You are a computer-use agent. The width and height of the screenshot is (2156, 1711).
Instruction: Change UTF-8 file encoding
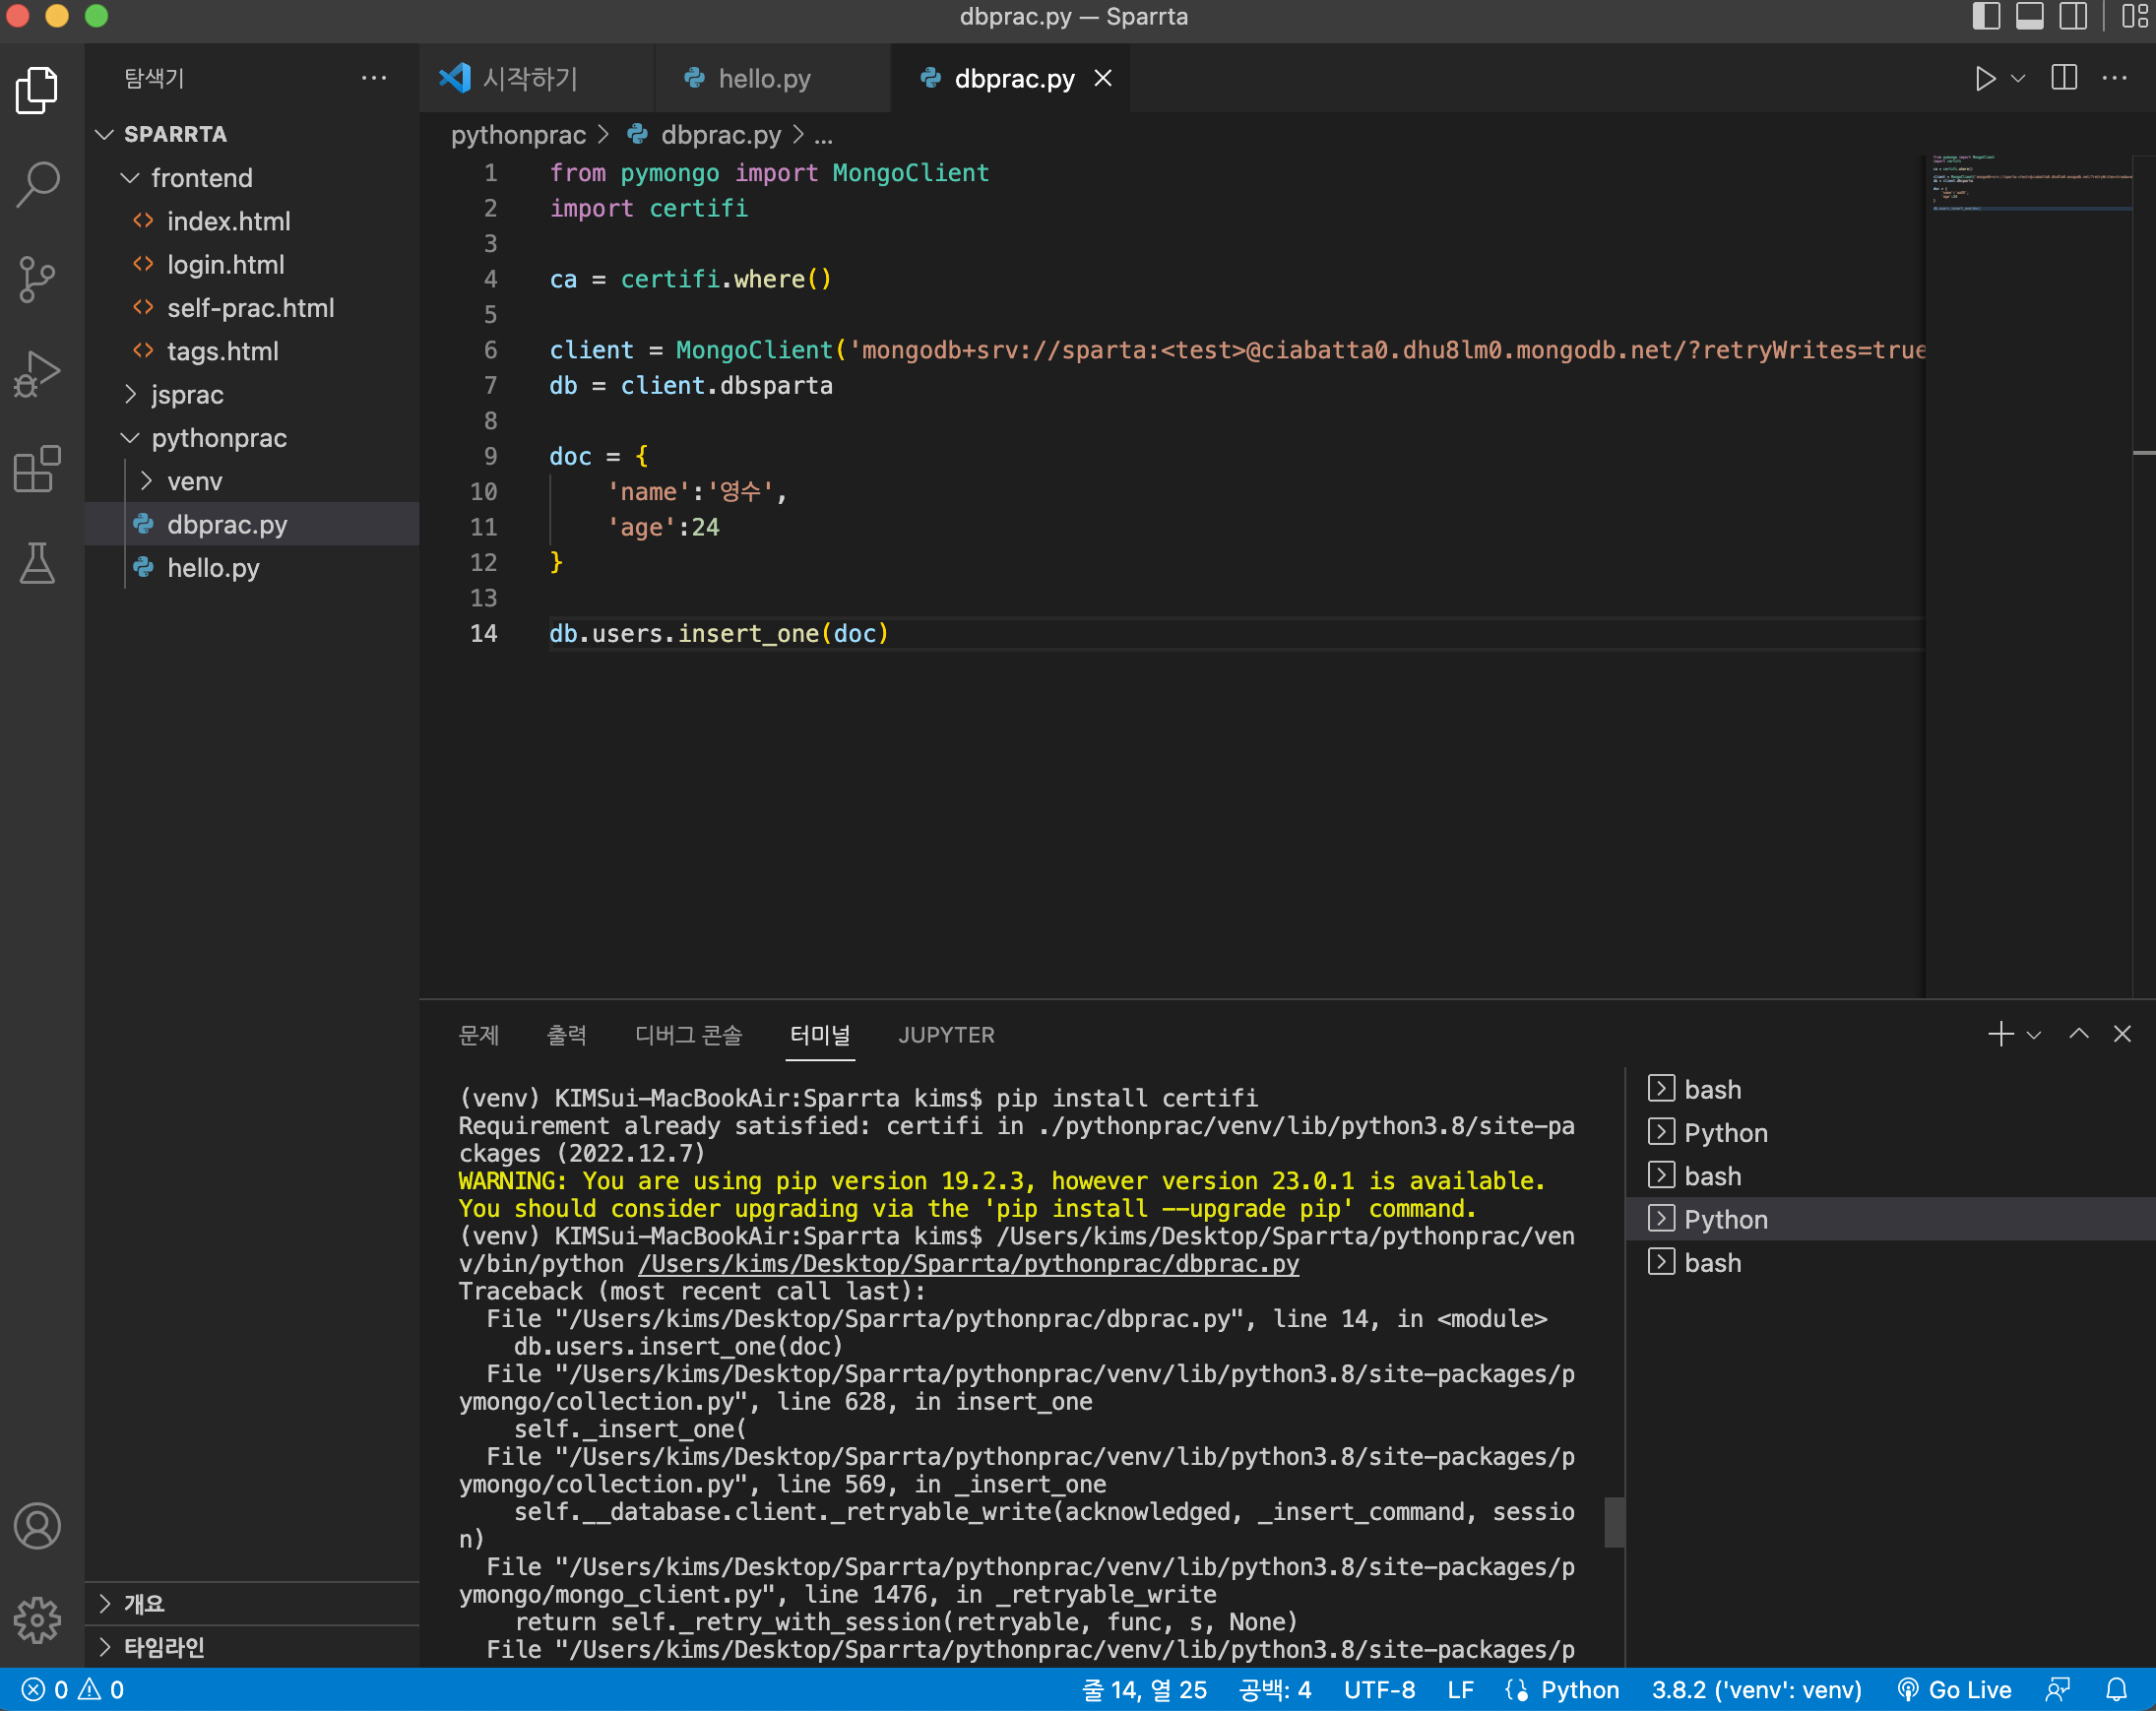click(1379, 1690)
